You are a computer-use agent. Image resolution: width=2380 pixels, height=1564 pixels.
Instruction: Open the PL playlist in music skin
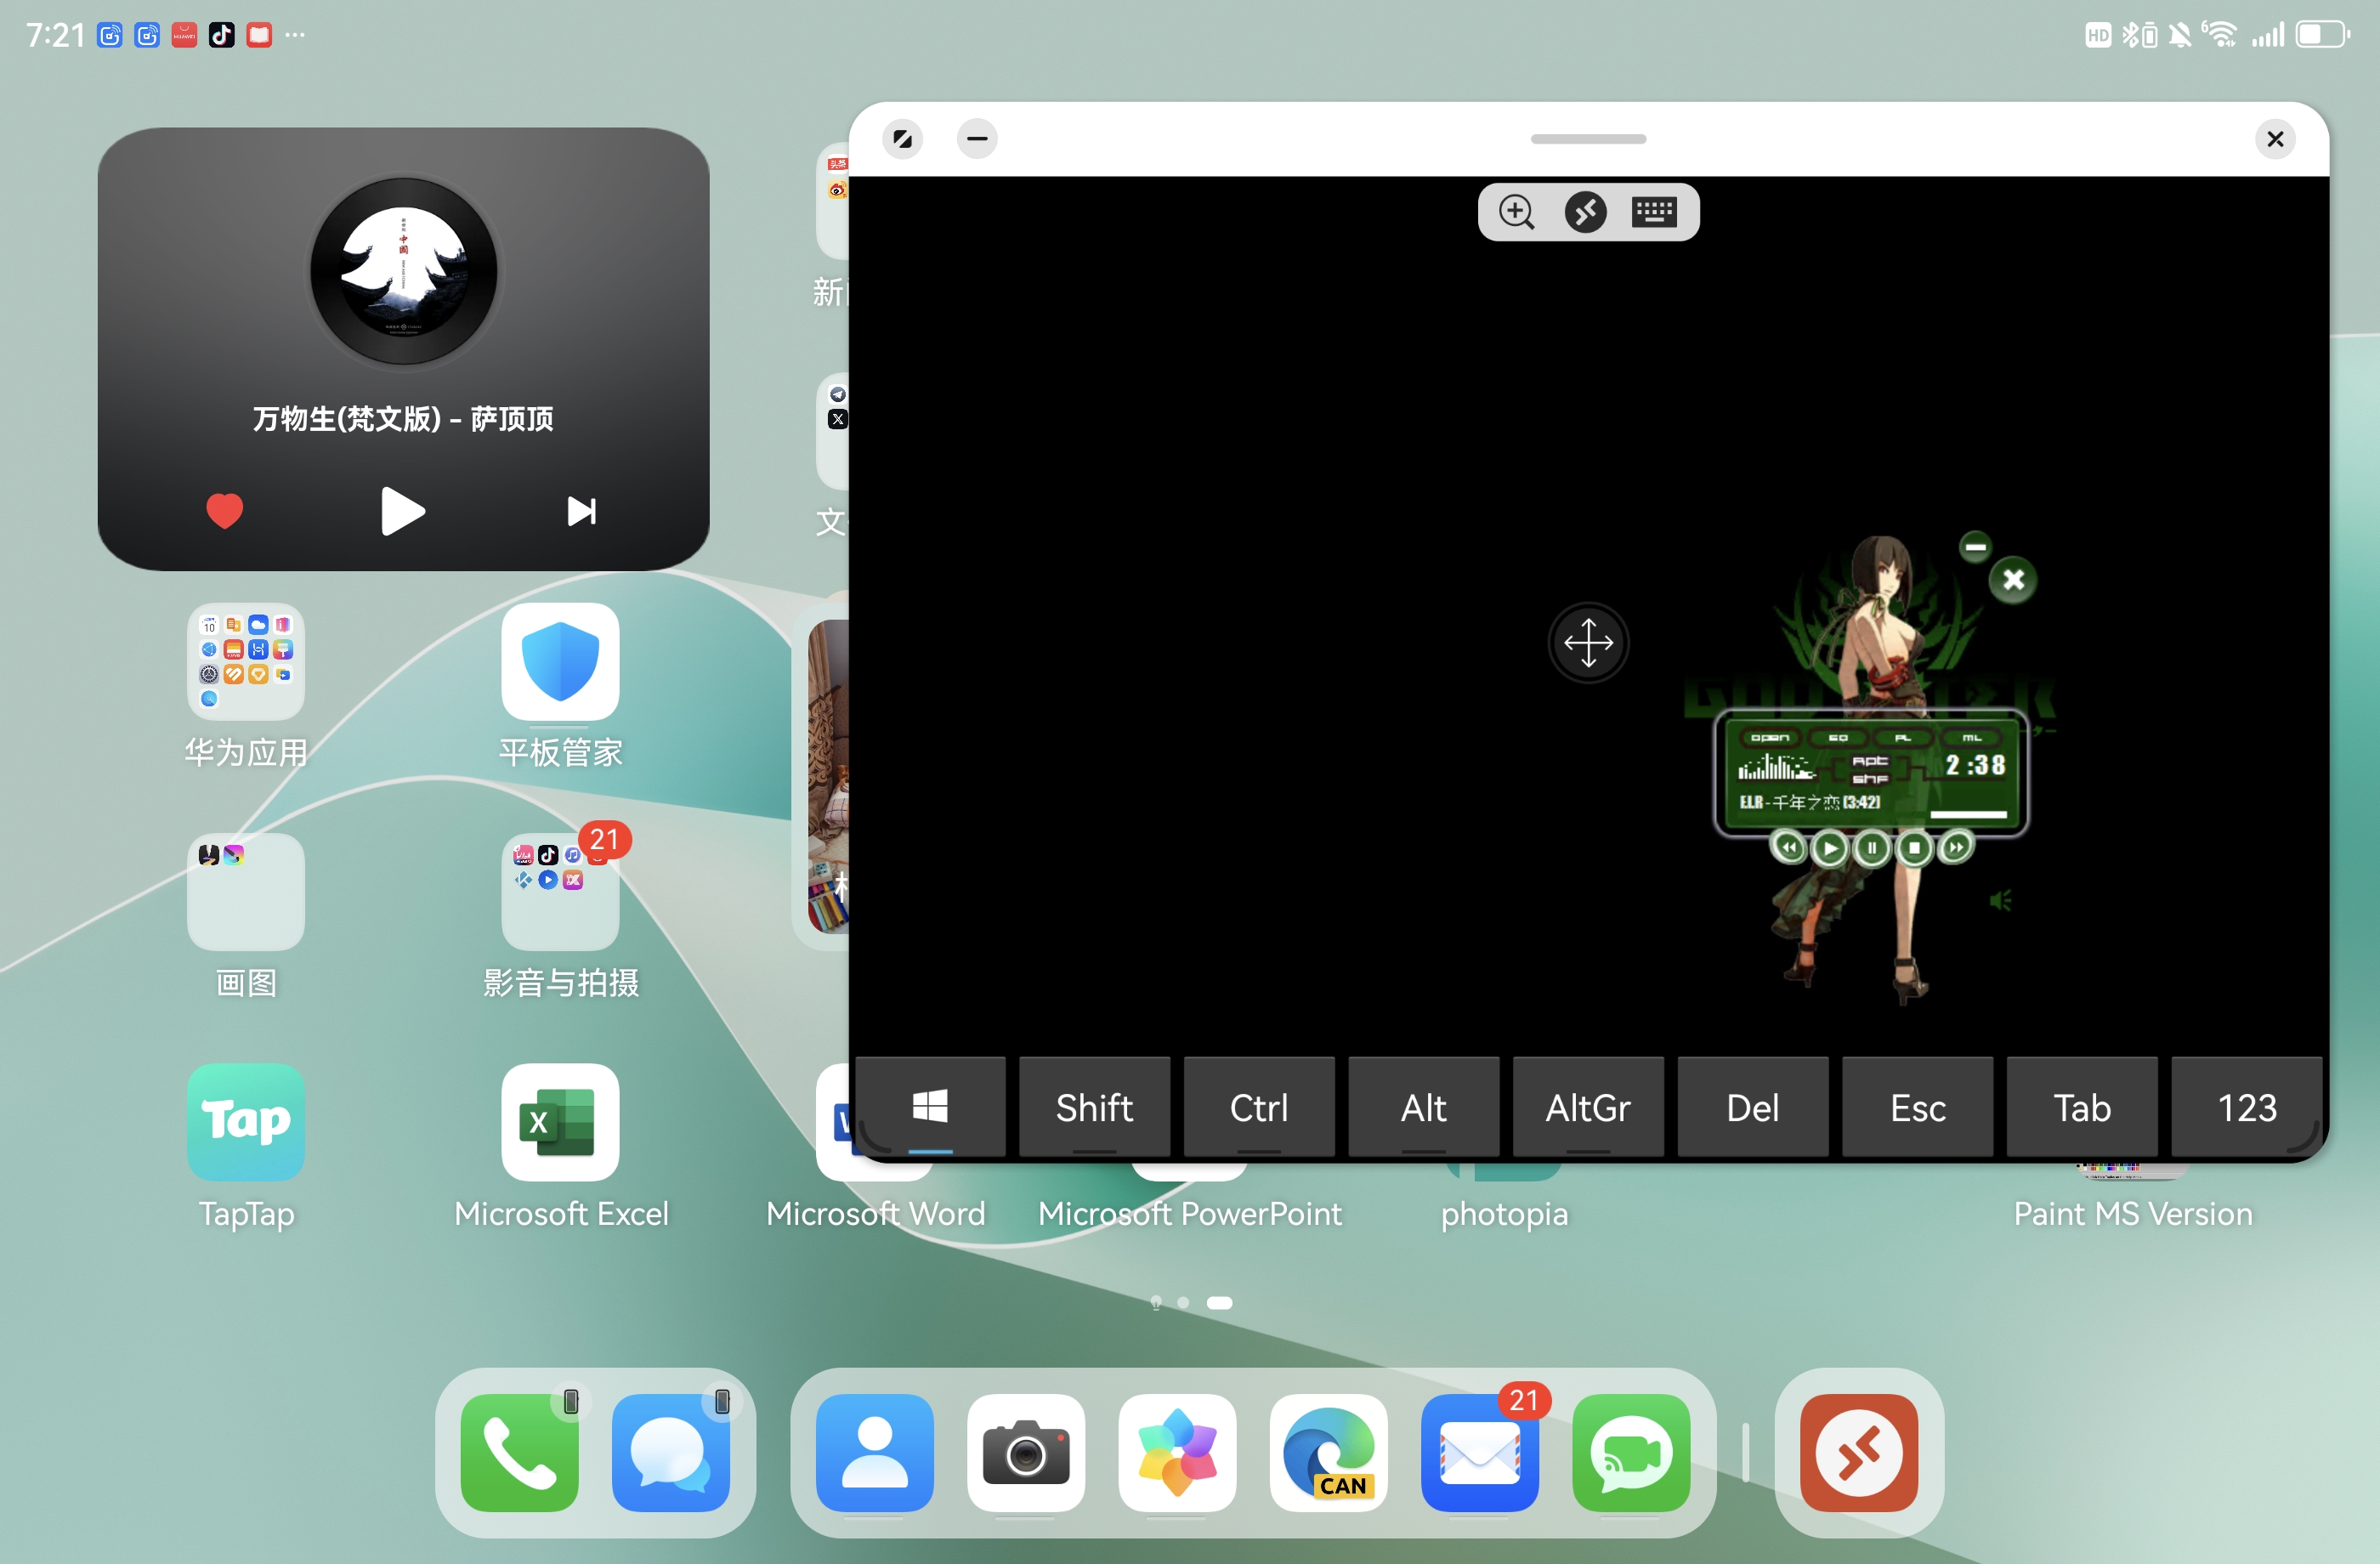(x=1903, y=738)
